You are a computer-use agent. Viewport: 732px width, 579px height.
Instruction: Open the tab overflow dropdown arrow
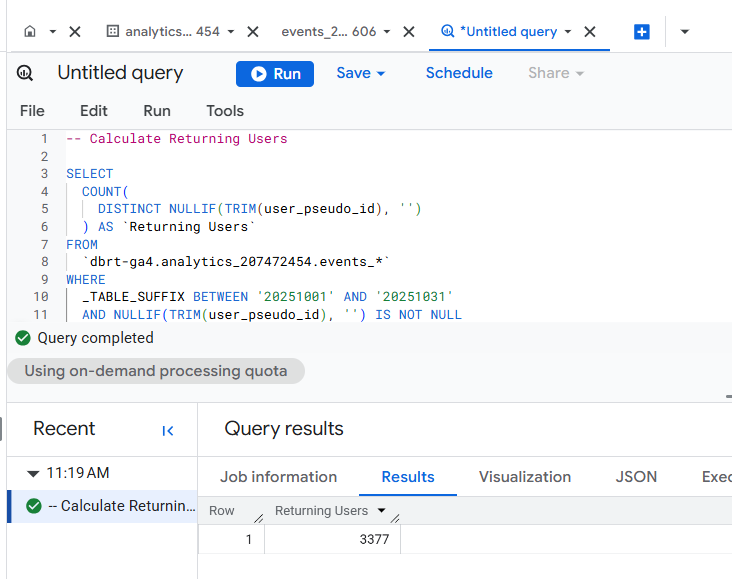[x=685, y=32]
